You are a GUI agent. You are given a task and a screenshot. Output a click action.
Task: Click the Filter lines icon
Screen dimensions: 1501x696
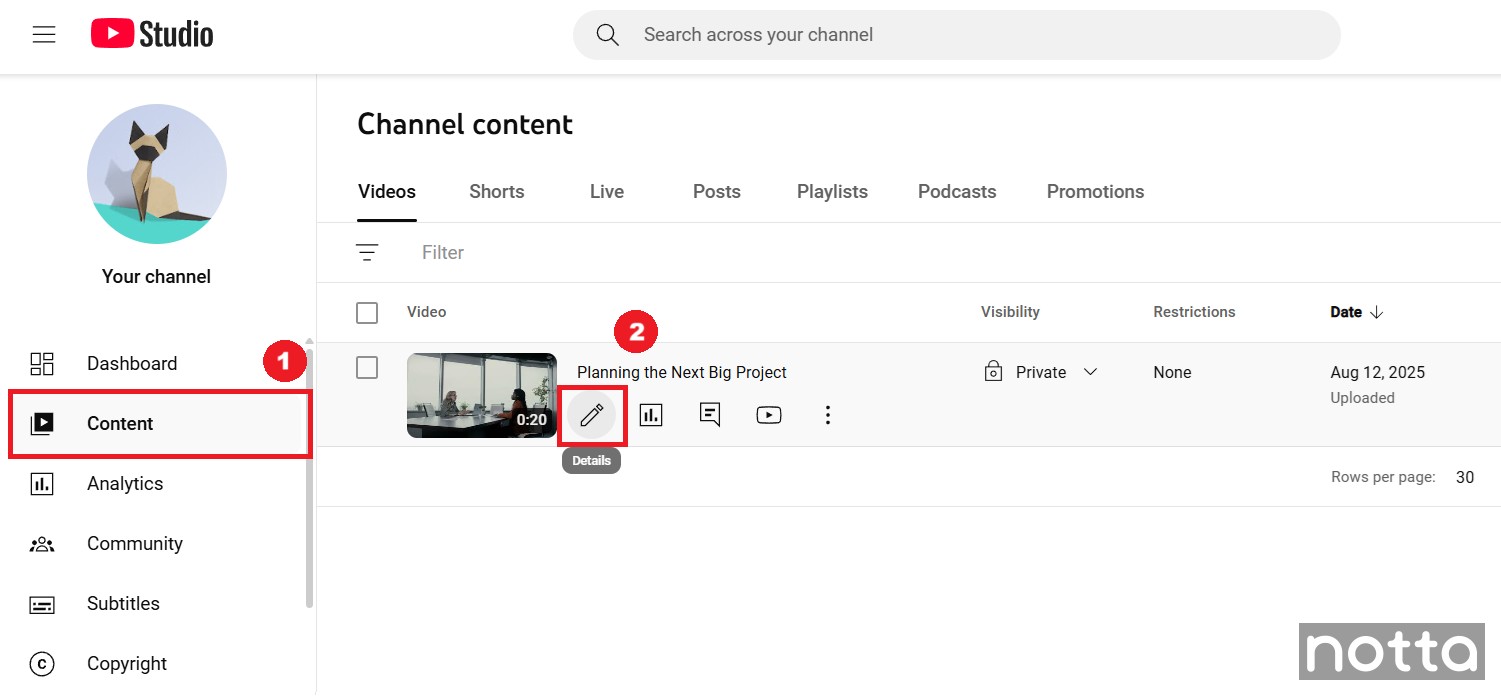pos(367,253)
